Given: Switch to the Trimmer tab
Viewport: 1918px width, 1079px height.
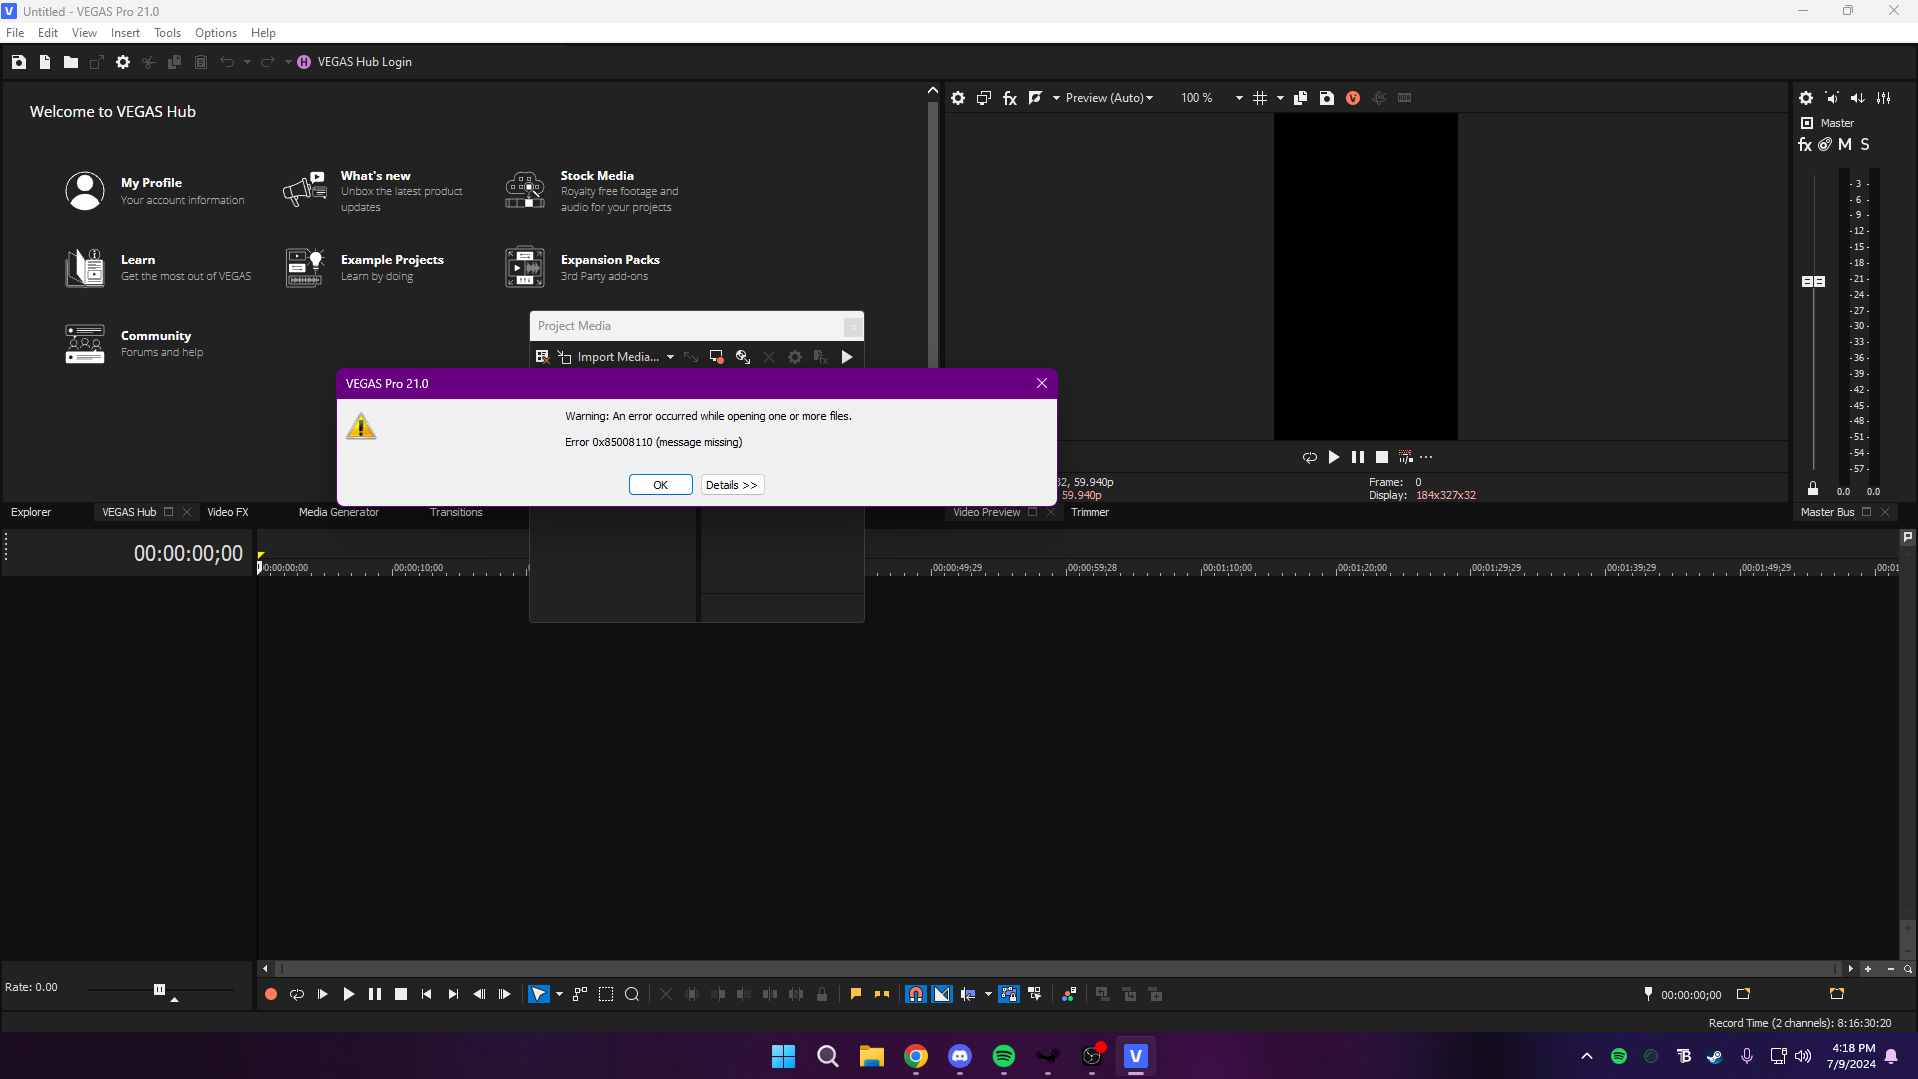Looking at the screenshot, I should 1089,512.
